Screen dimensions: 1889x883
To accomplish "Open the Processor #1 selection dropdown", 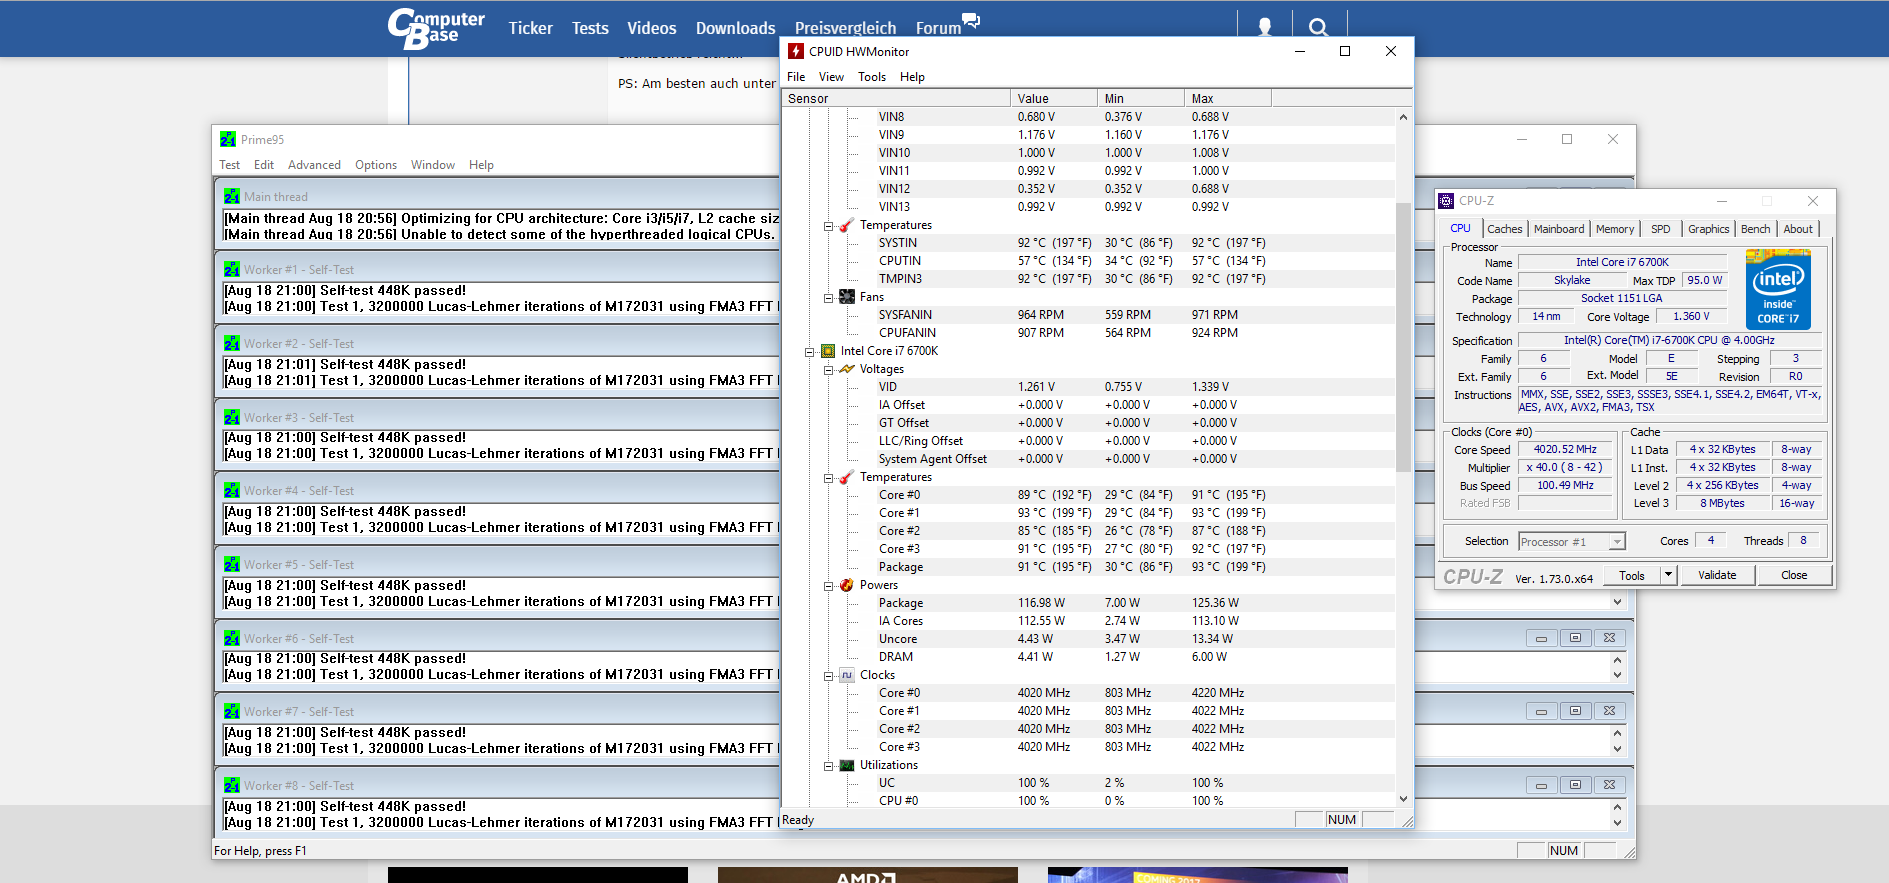I will (1616, 541).
